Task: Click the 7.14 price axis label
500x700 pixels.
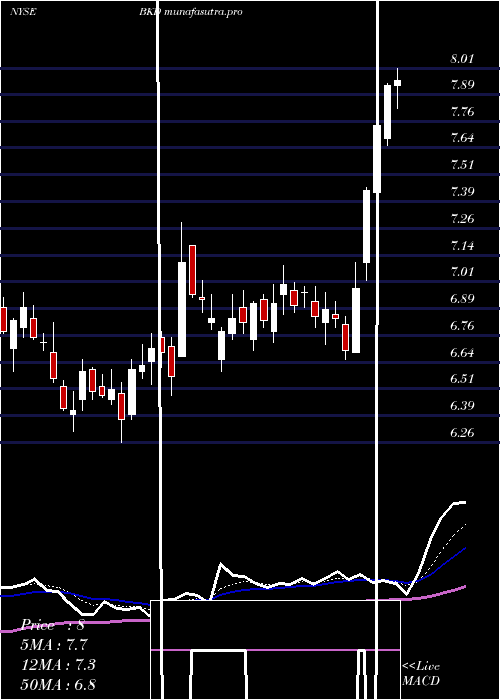Action: [x=462, y=246]
